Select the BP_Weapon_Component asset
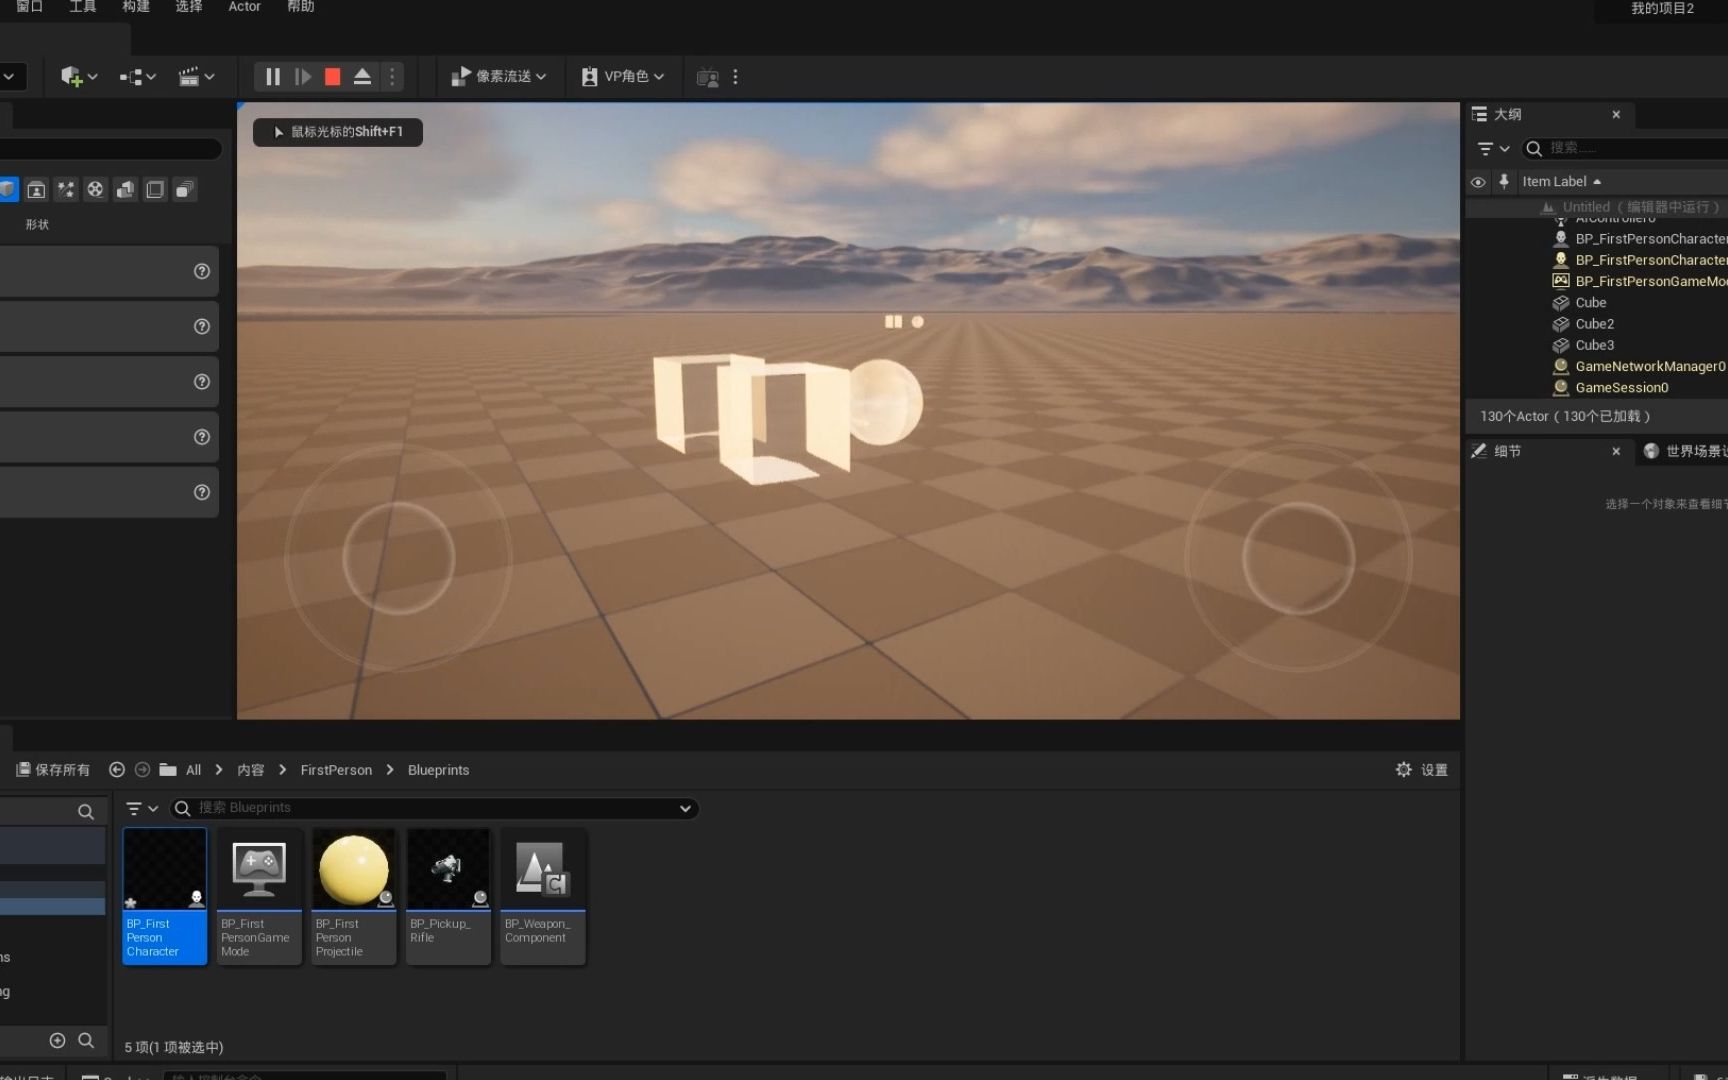 (x=543, y=896)
